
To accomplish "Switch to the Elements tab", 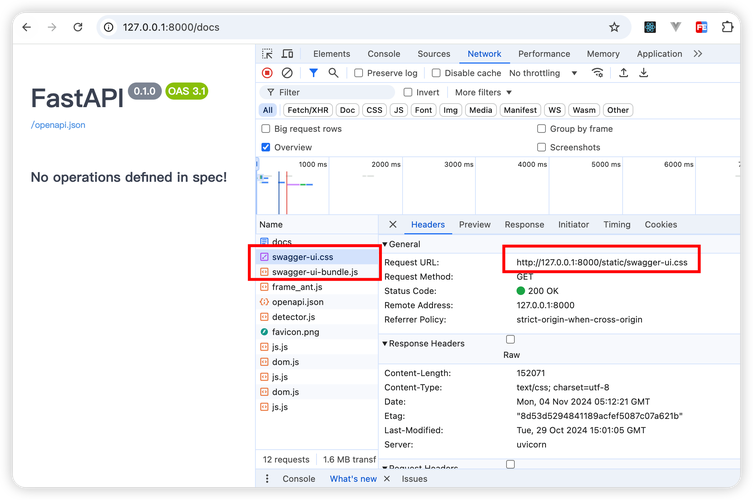I will click(332, 54).
